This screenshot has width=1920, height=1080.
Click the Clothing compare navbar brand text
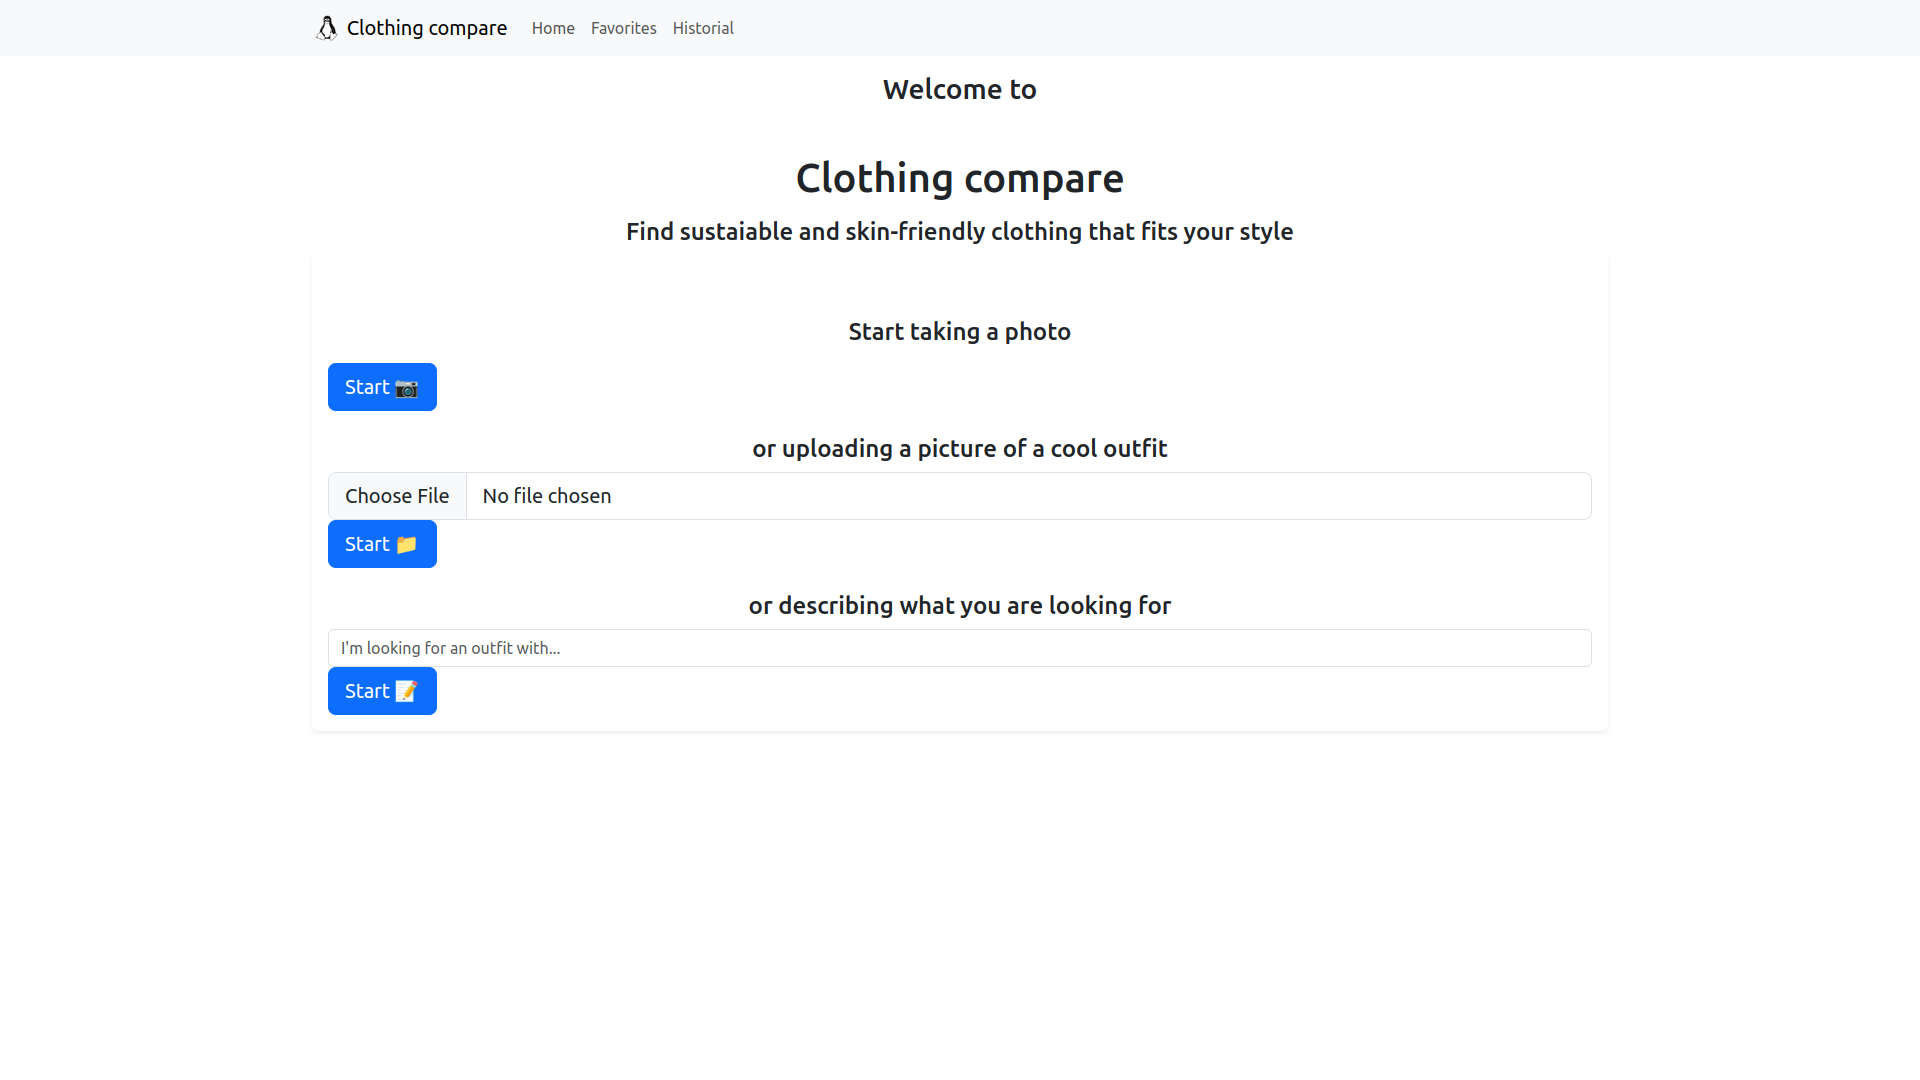pyautogui.click(x=426, y=28)
